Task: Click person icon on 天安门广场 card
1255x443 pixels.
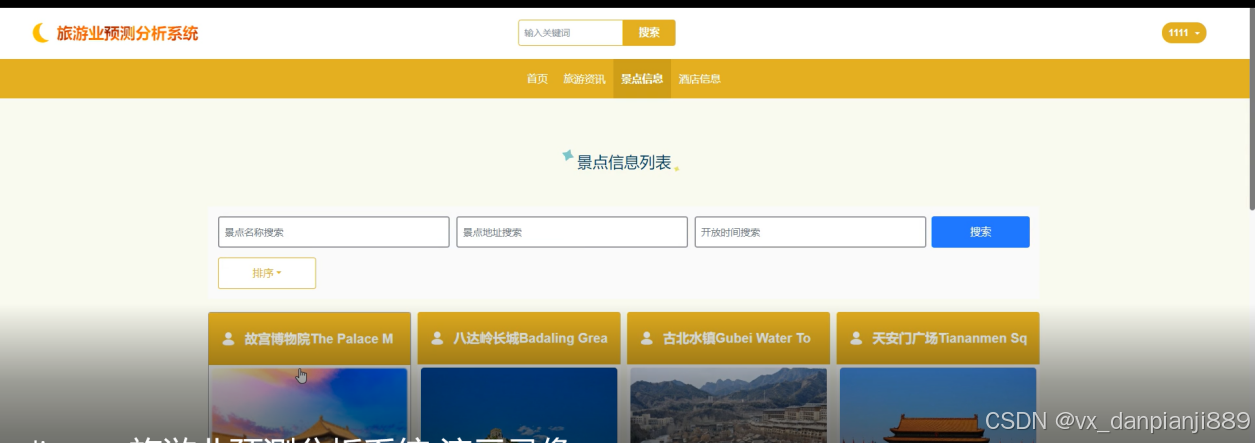Action: 856,339
